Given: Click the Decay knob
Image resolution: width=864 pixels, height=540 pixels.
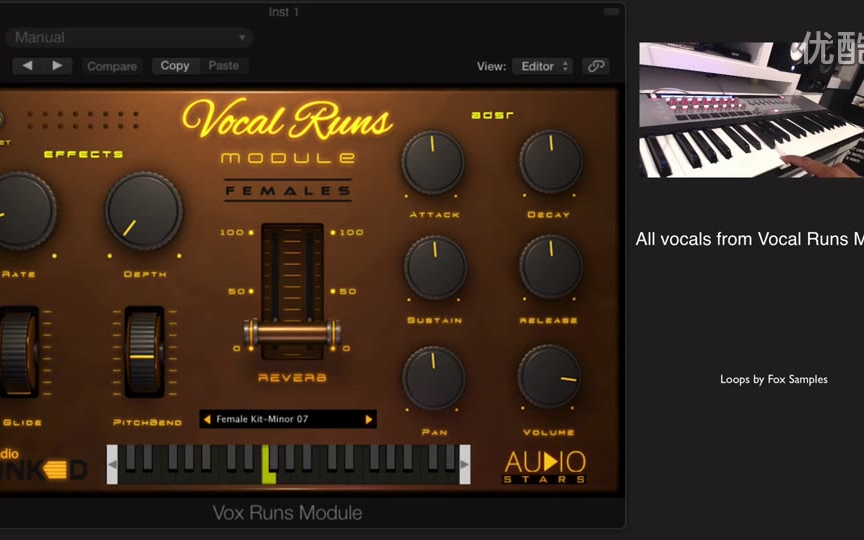Looking at the screenshot, I should click(551, 161).
